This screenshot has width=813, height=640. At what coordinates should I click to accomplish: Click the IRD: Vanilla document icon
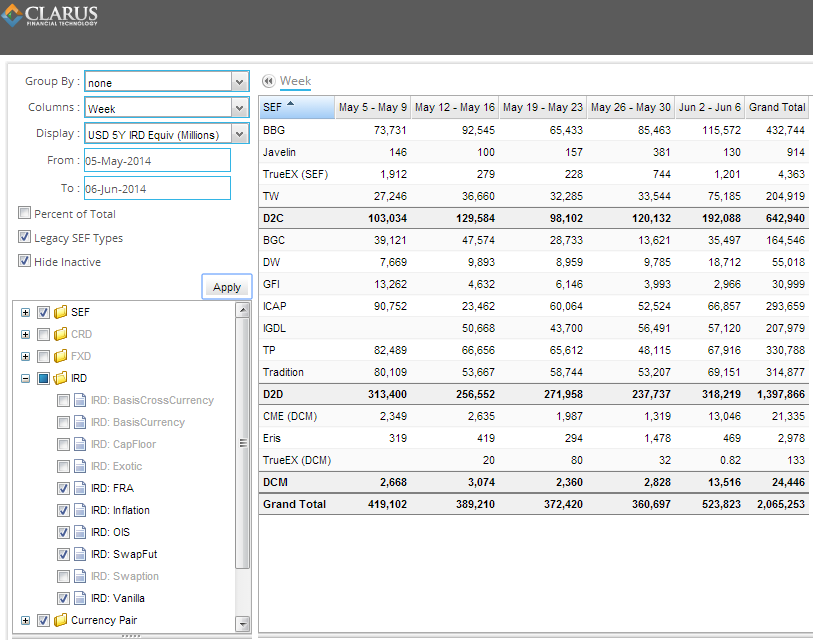[80, 598]
